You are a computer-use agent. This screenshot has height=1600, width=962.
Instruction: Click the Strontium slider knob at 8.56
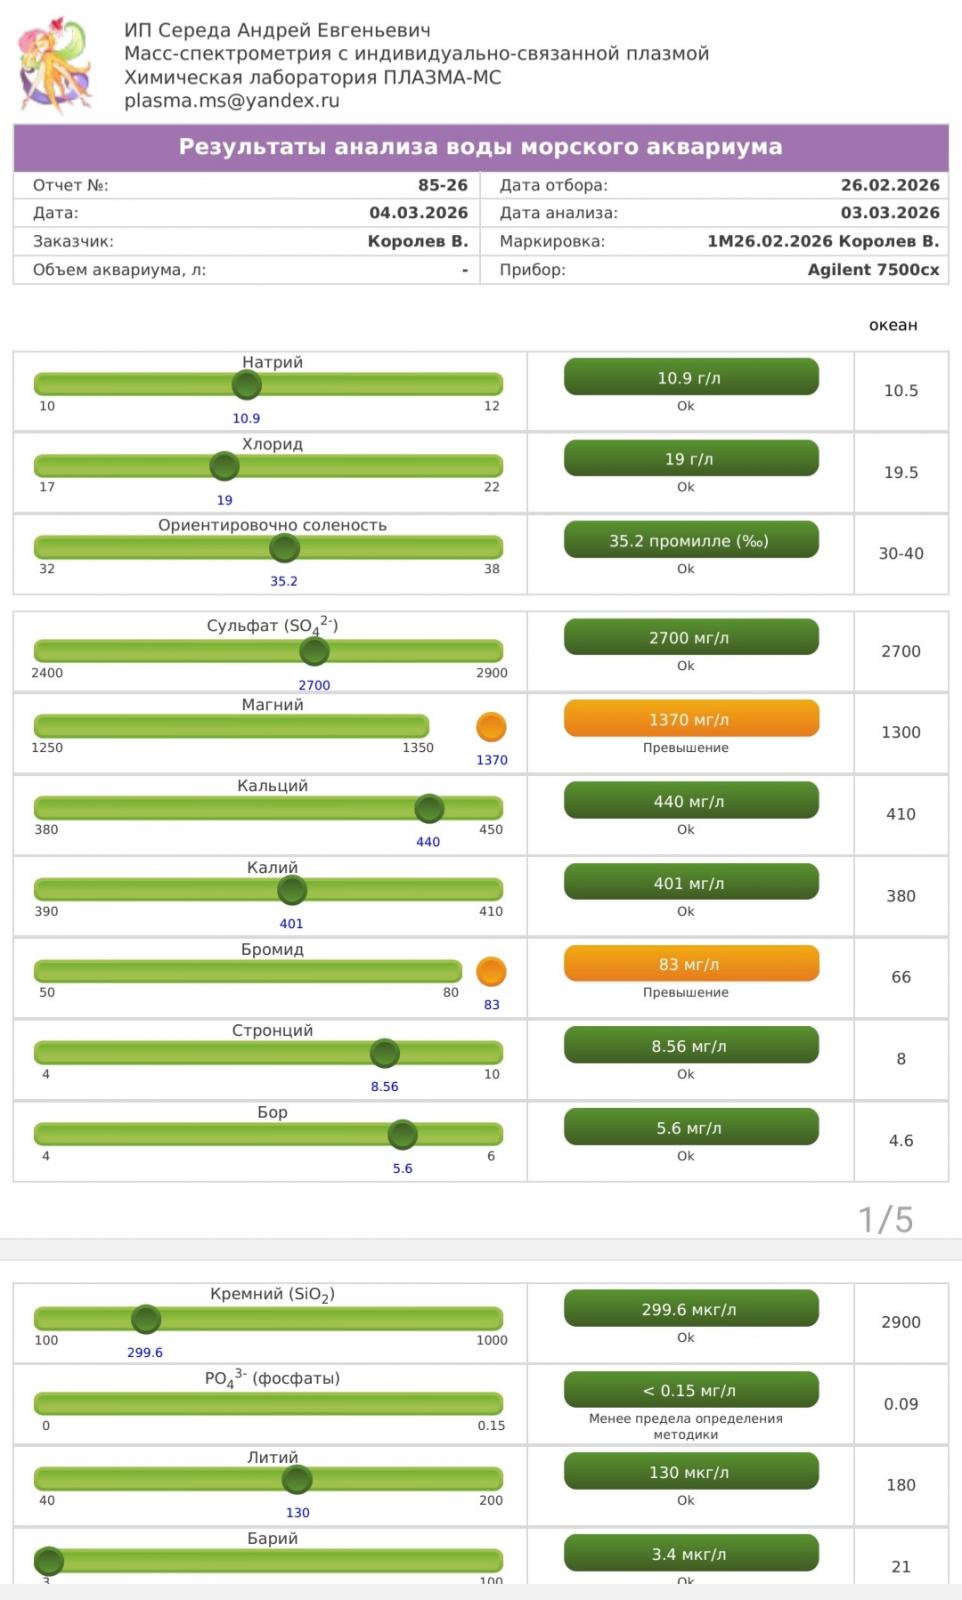pyautogui.click(x=385, y=1053)
